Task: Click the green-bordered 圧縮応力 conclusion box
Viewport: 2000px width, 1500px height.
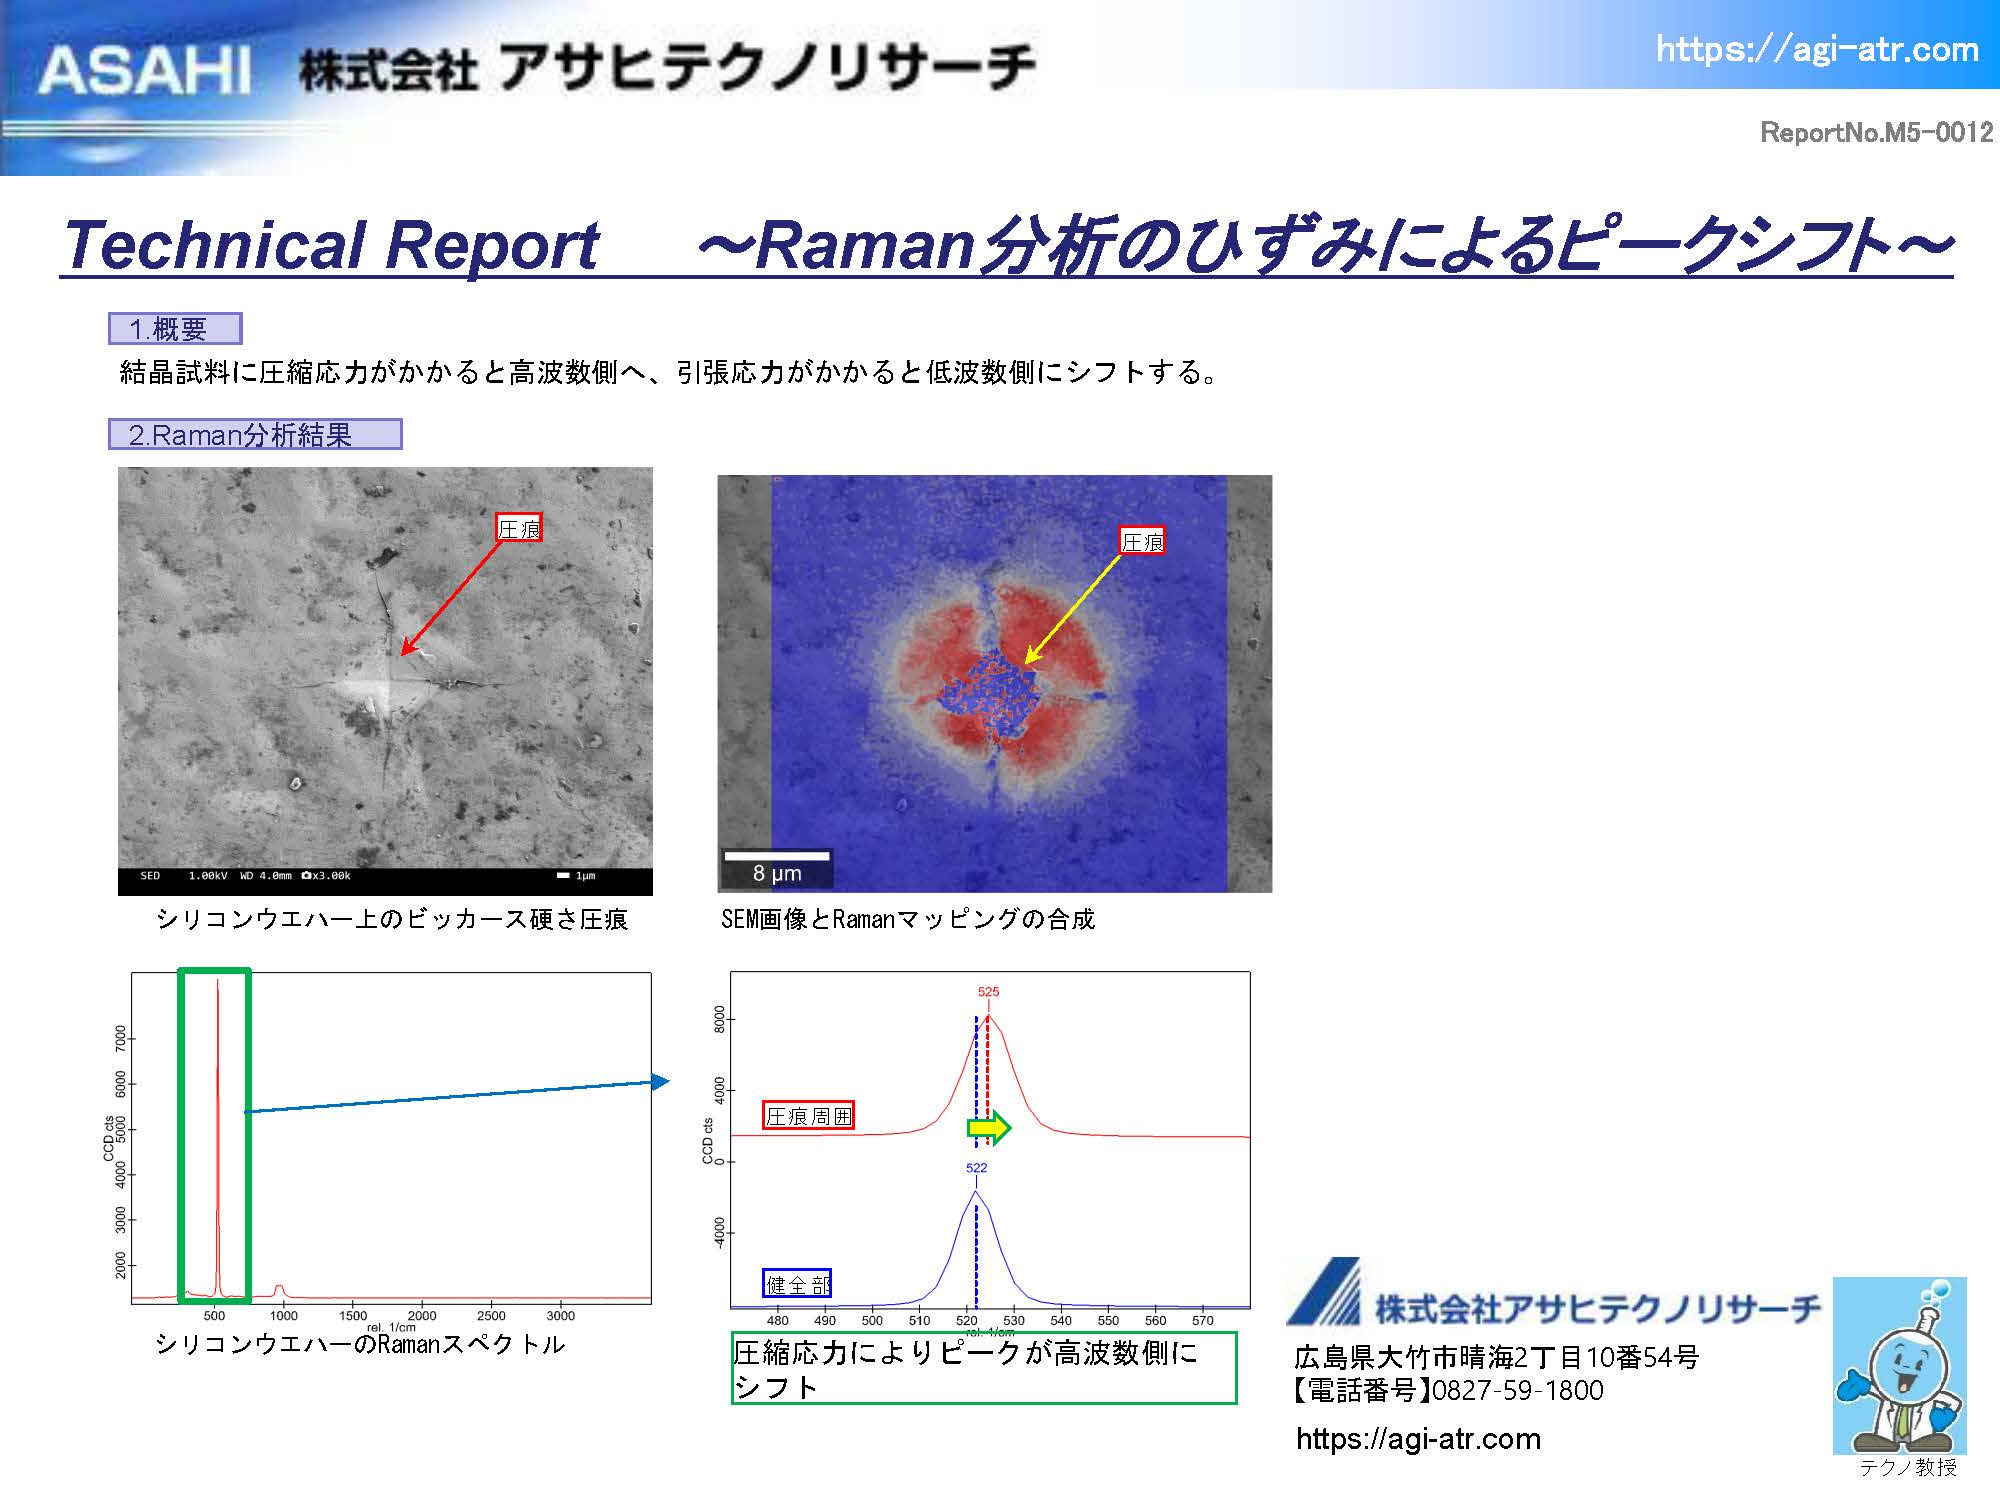Action: [983, 1368]
